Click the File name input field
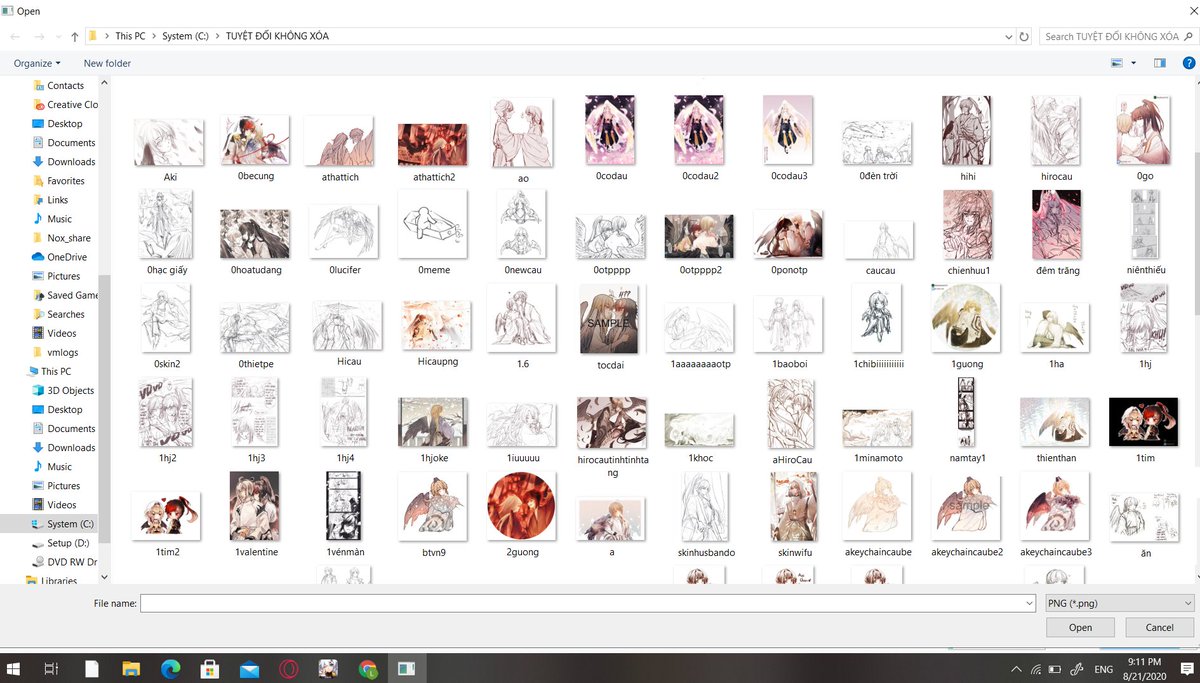Screen dimensions: 1200x683 click(588, 603)
